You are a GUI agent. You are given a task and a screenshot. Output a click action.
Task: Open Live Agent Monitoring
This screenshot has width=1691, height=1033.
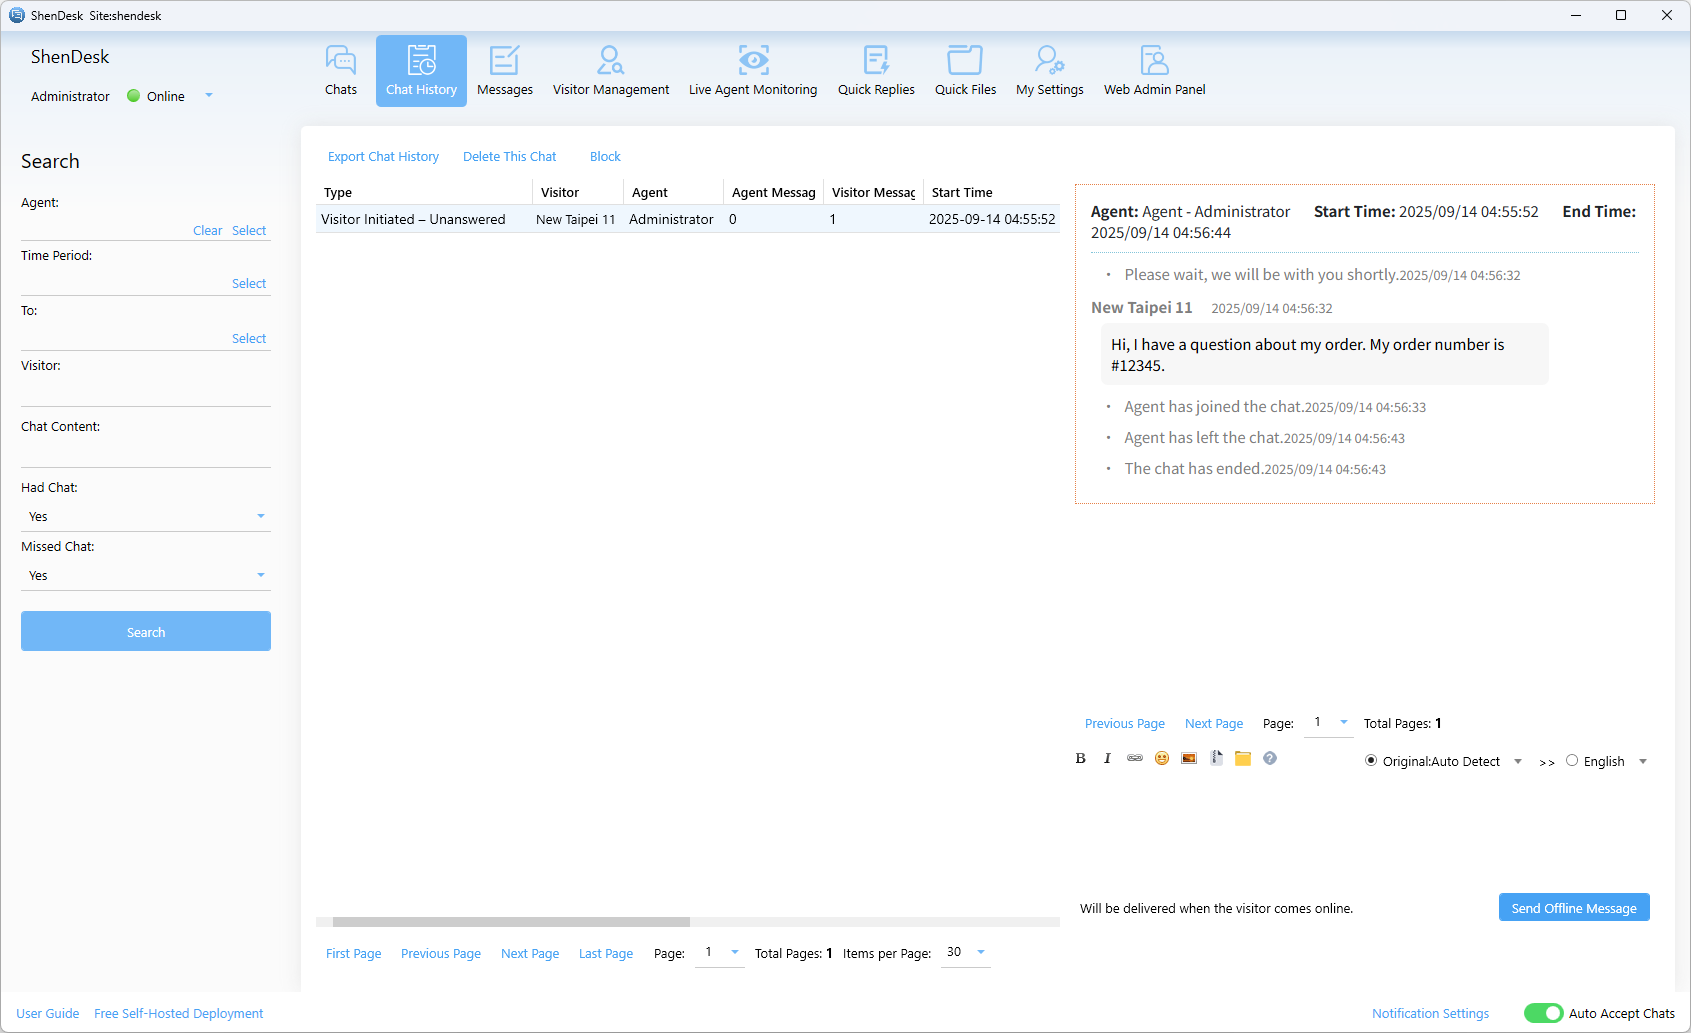[x=752, y=70]
